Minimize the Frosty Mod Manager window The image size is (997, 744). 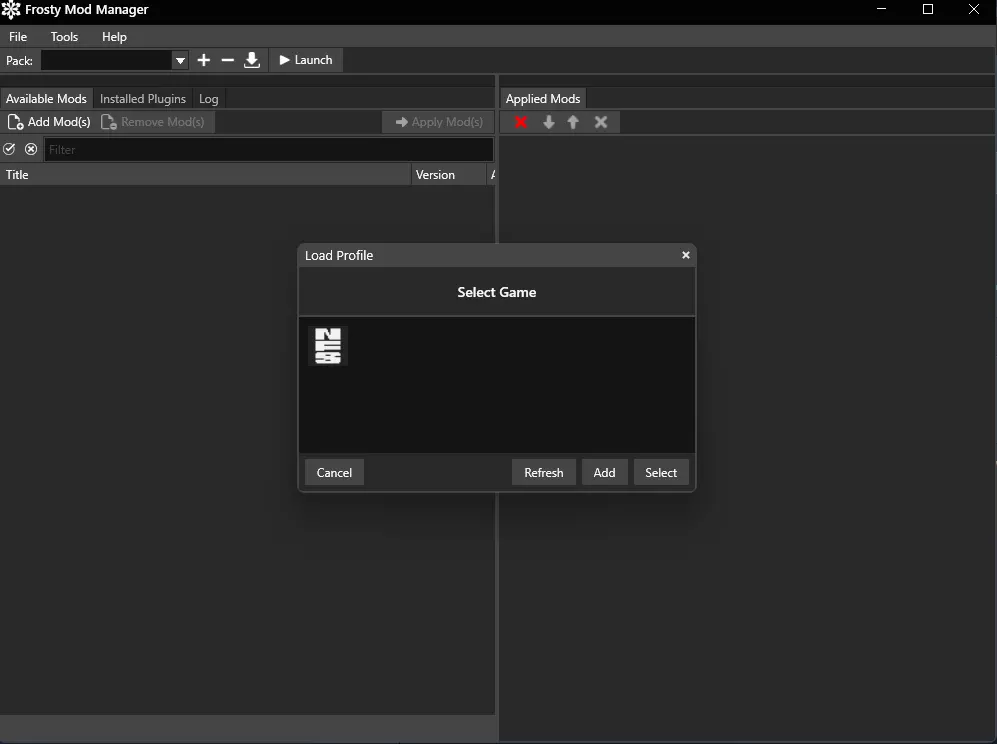(x=881, y=9)
